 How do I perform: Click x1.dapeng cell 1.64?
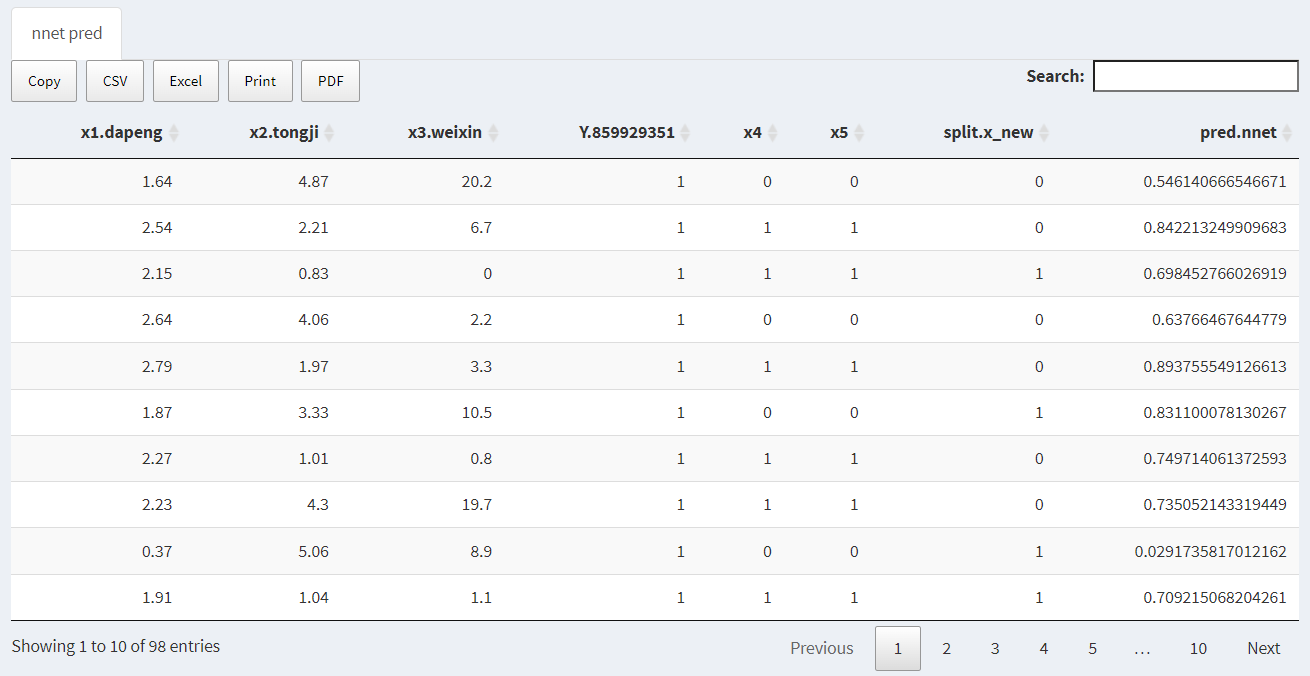tap(157, 182)
